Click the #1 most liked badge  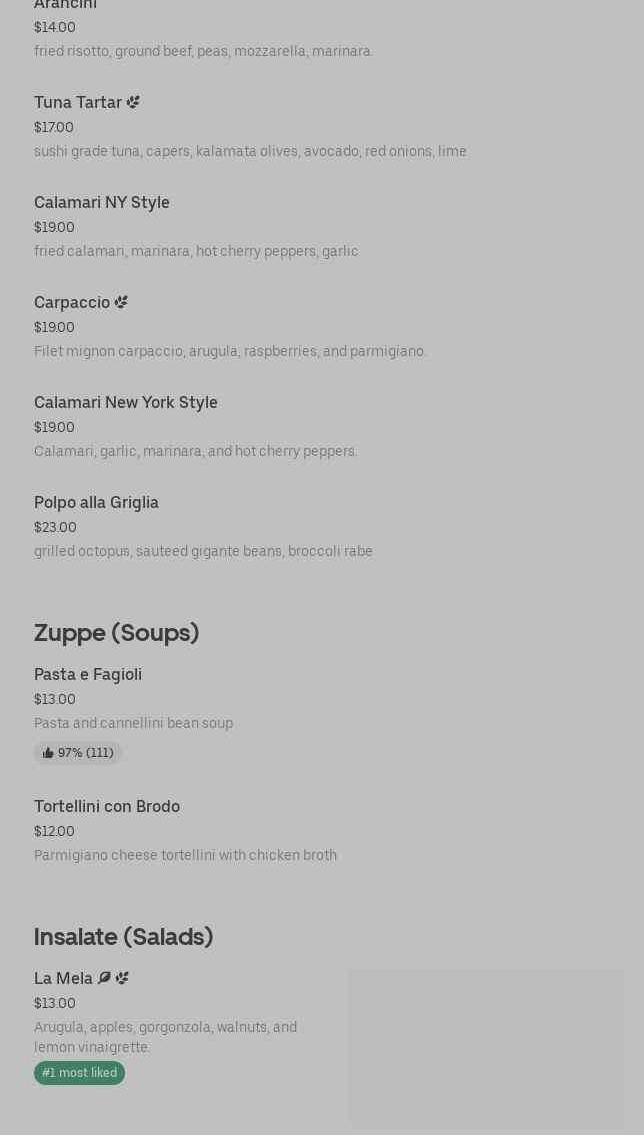pyautogui.click(x=79, y=1073)
